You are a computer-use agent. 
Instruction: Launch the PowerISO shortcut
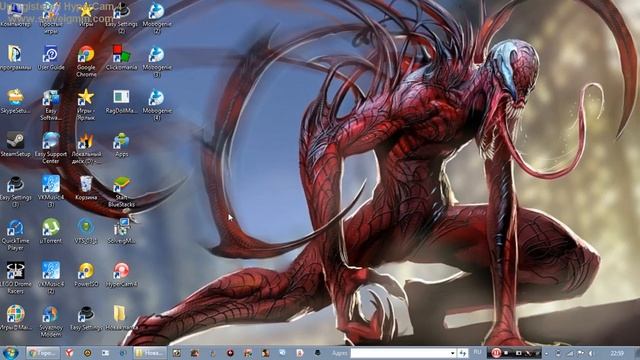86,274
